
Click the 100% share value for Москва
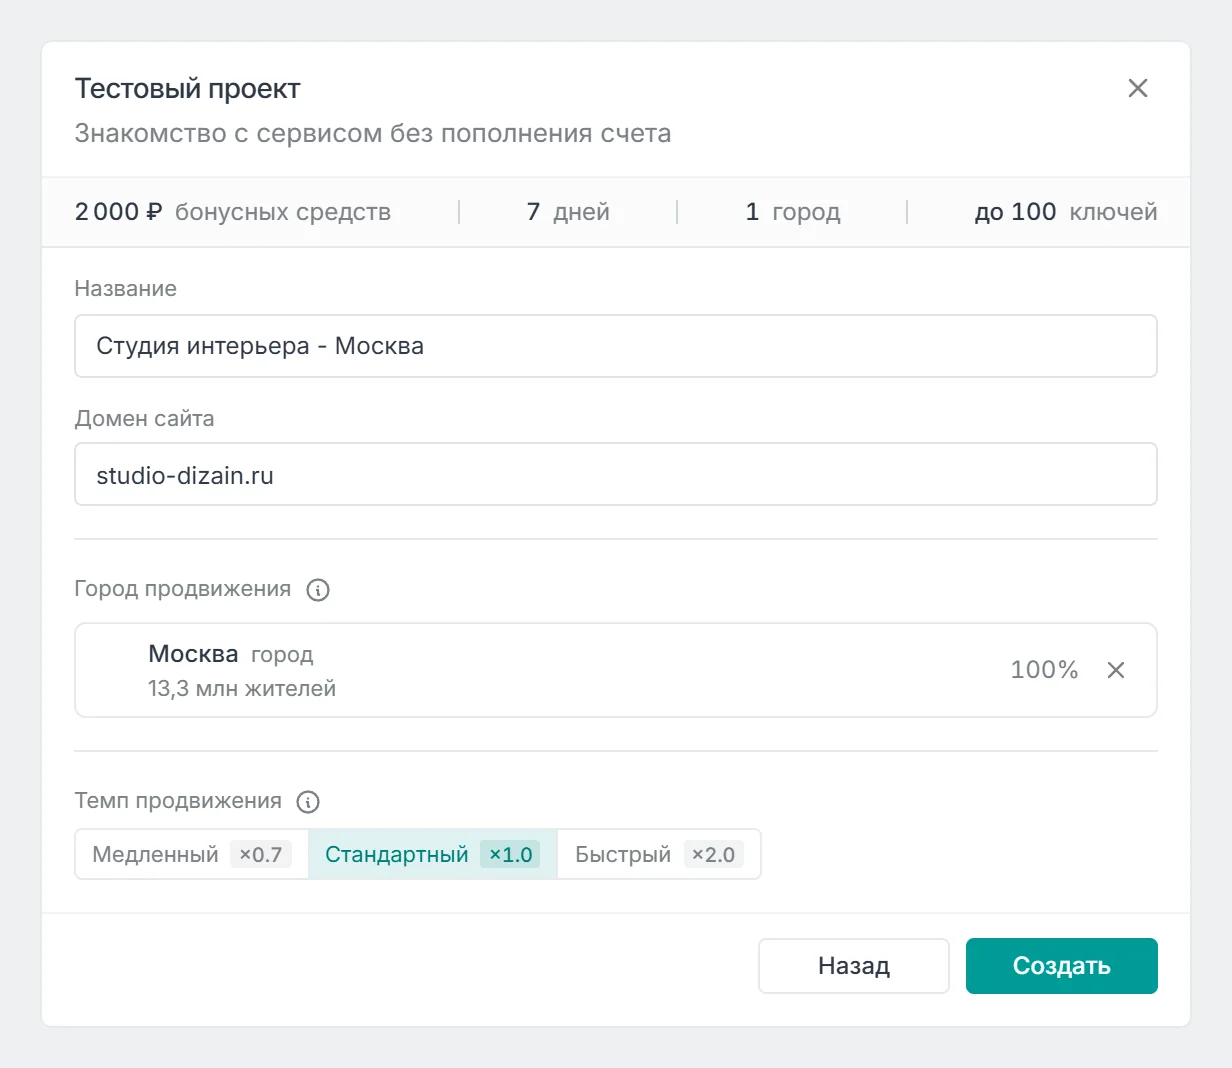click(x=1044, y=670)
